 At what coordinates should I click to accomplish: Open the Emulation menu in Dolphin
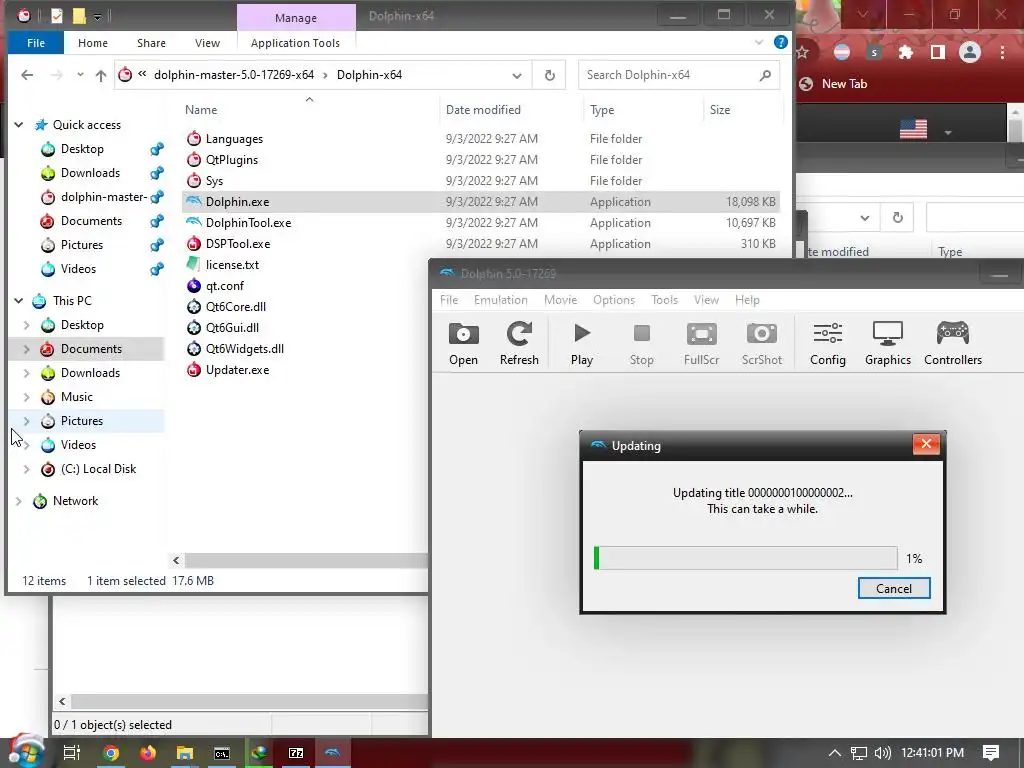click(x=500, y=300)
